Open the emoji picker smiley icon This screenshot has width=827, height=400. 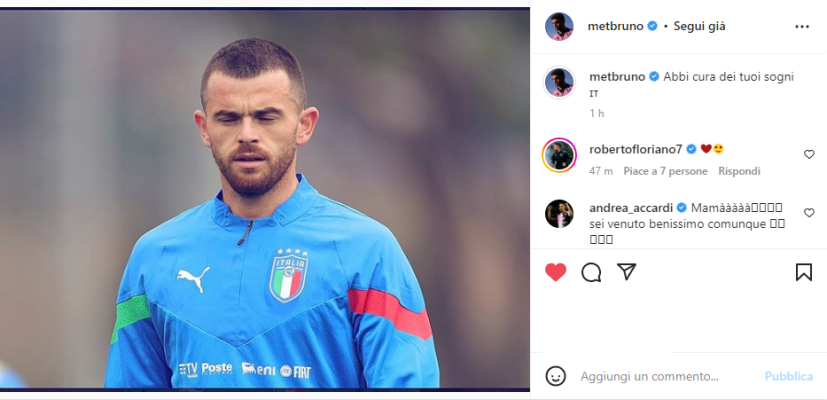[x=555, y=376]
